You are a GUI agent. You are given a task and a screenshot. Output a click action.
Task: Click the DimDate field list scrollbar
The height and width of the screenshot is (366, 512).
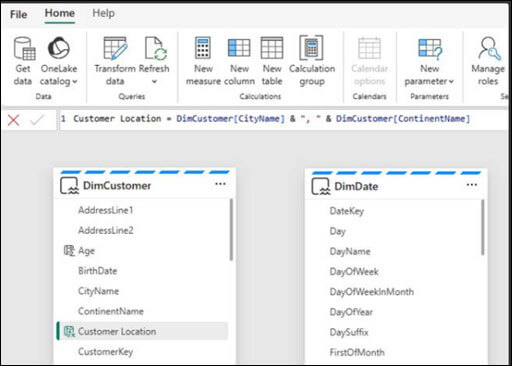(x=483, y=227)
